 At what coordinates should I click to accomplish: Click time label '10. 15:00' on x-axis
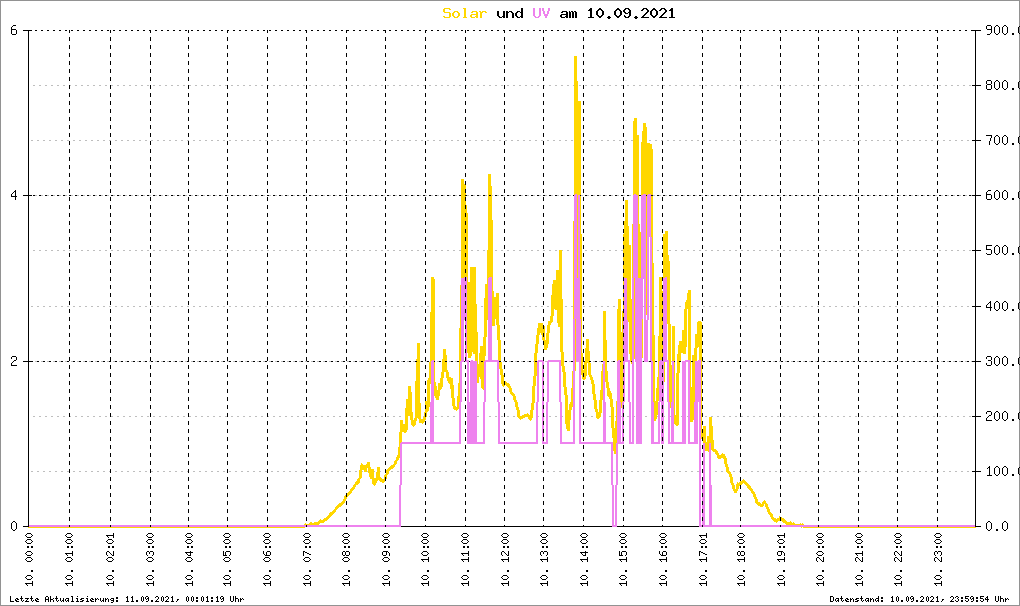pyautogui.click(x=624, y=559)
